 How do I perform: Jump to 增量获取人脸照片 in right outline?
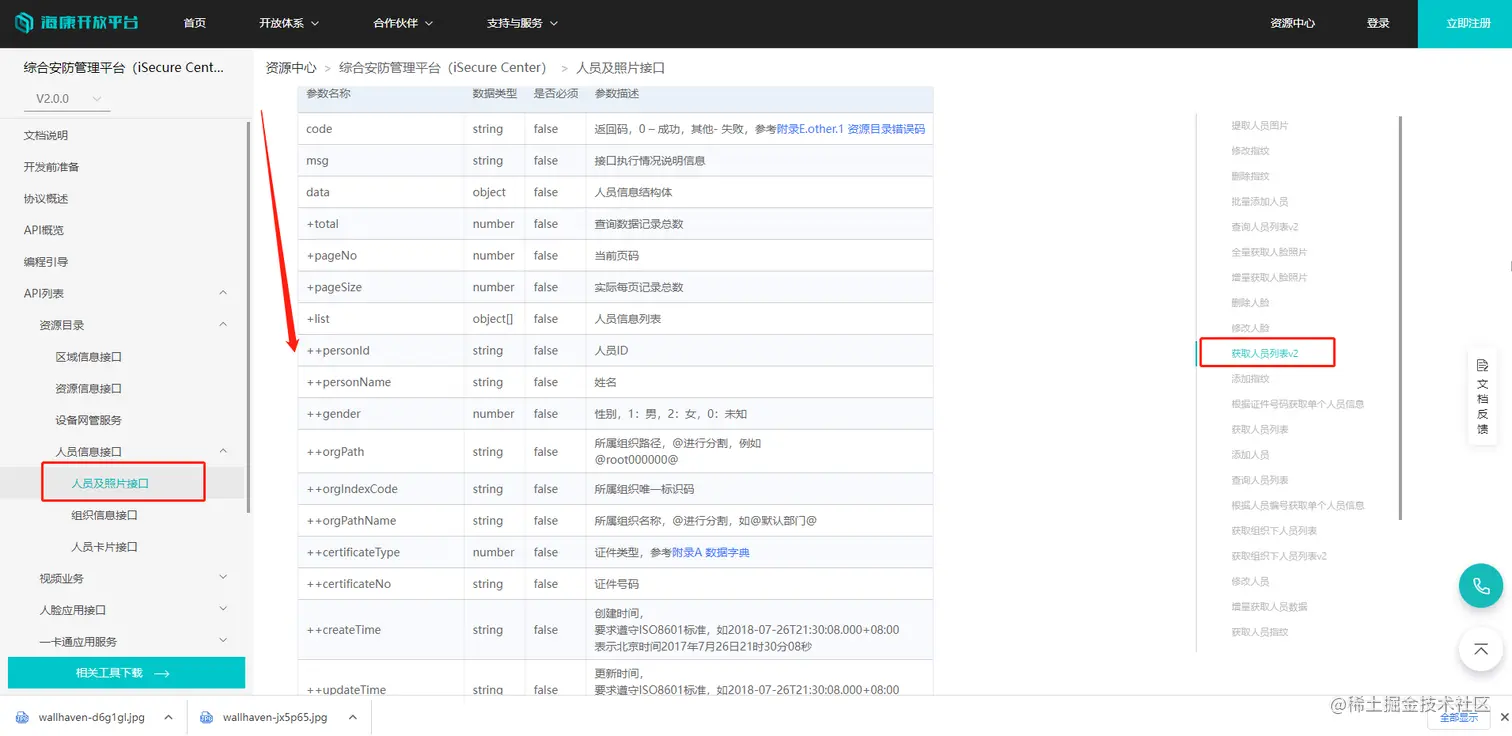coord(1269,277)
